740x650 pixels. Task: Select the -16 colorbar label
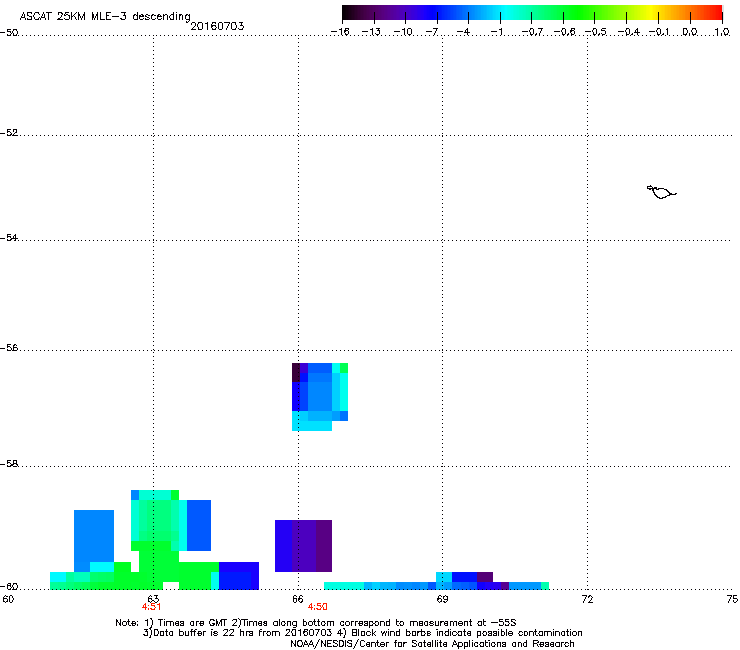point(340,32)
